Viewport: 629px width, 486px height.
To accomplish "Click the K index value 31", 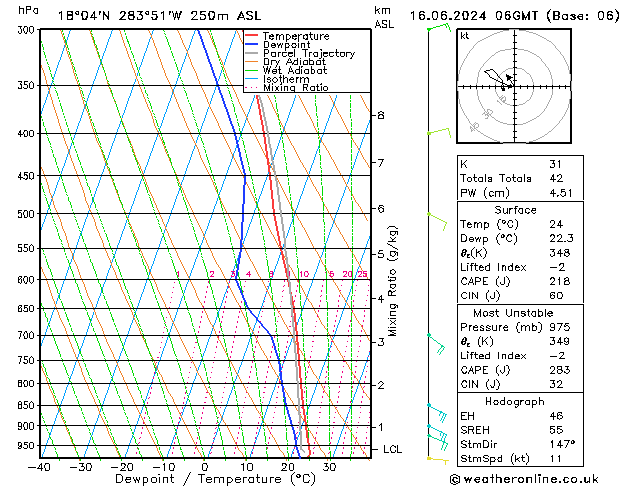I will [x=555, y=164].
